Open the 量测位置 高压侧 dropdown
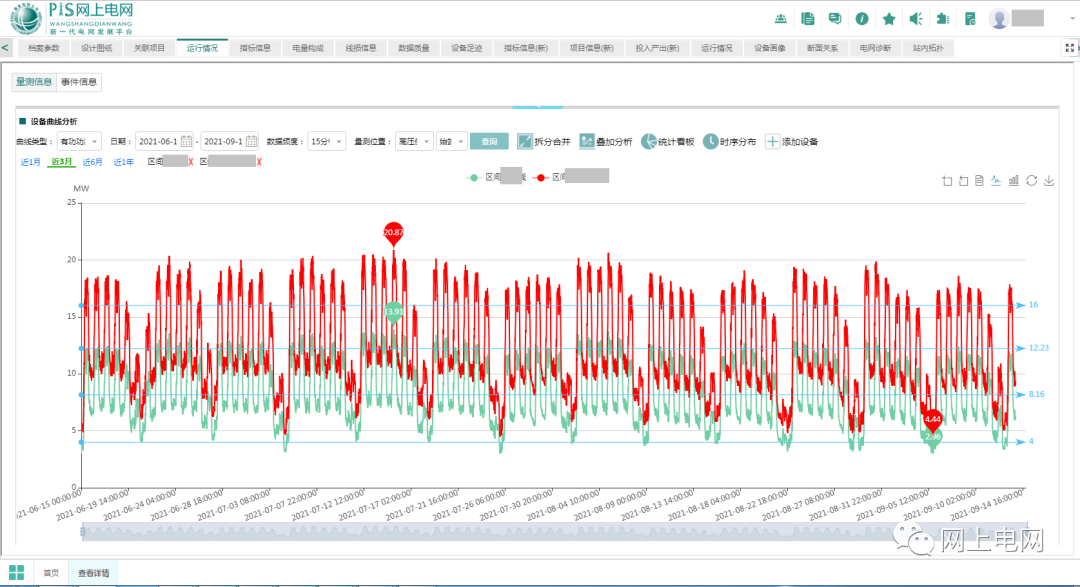The width and height of the screenshot is (1080, 587). coord(414,141)
